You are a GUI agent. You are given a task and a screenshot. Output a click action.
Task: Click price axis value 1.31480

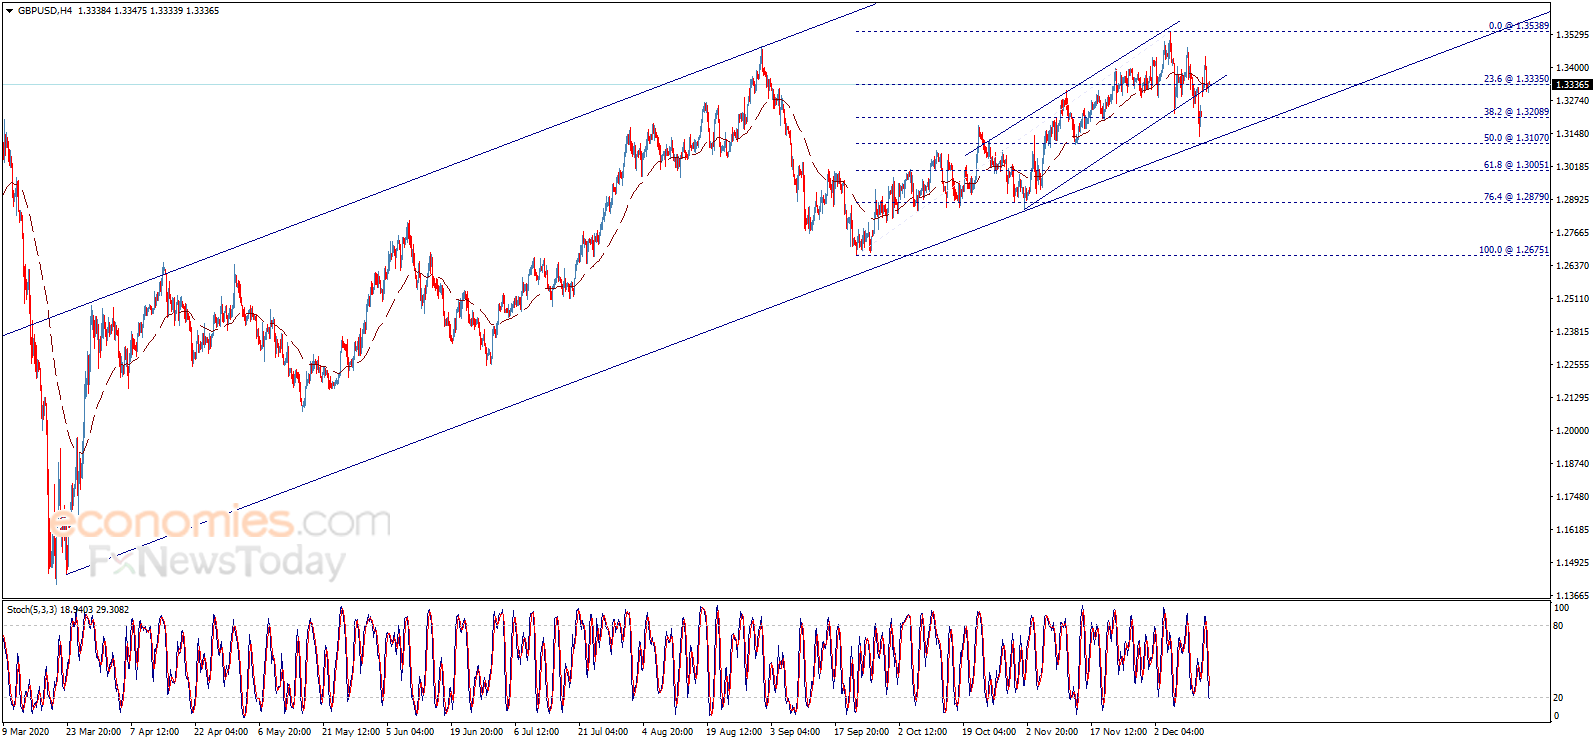(x=1572, y=134)
